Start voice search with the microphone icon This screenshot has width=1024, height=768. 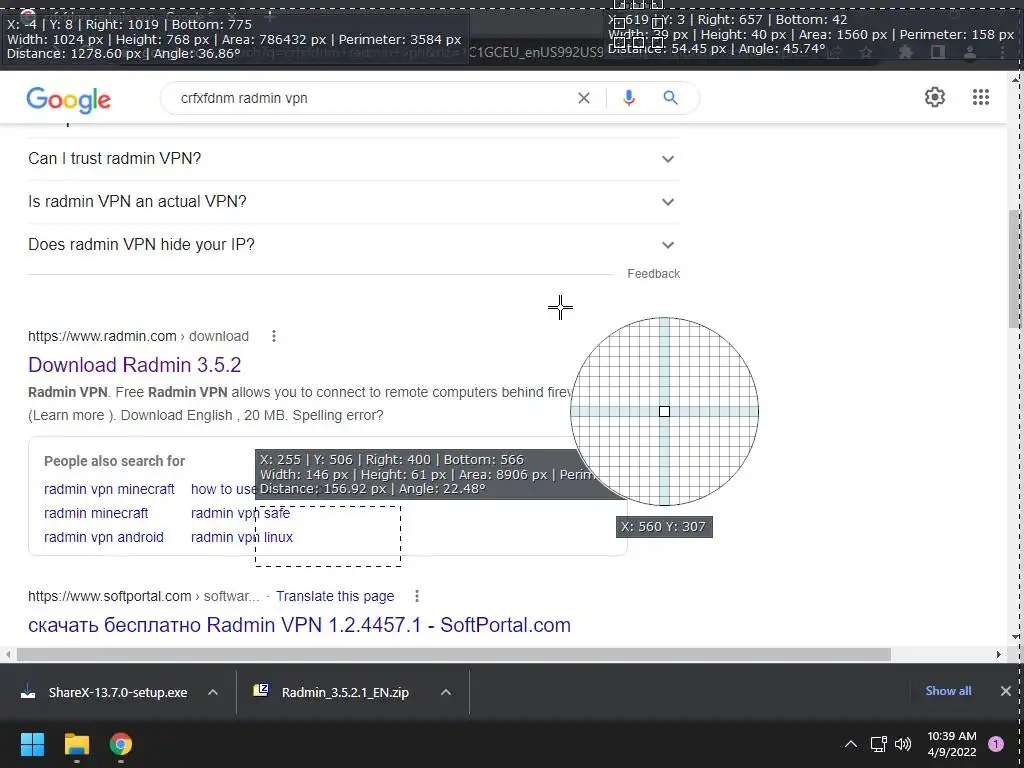pyautogui.click(x=629, y=98)
